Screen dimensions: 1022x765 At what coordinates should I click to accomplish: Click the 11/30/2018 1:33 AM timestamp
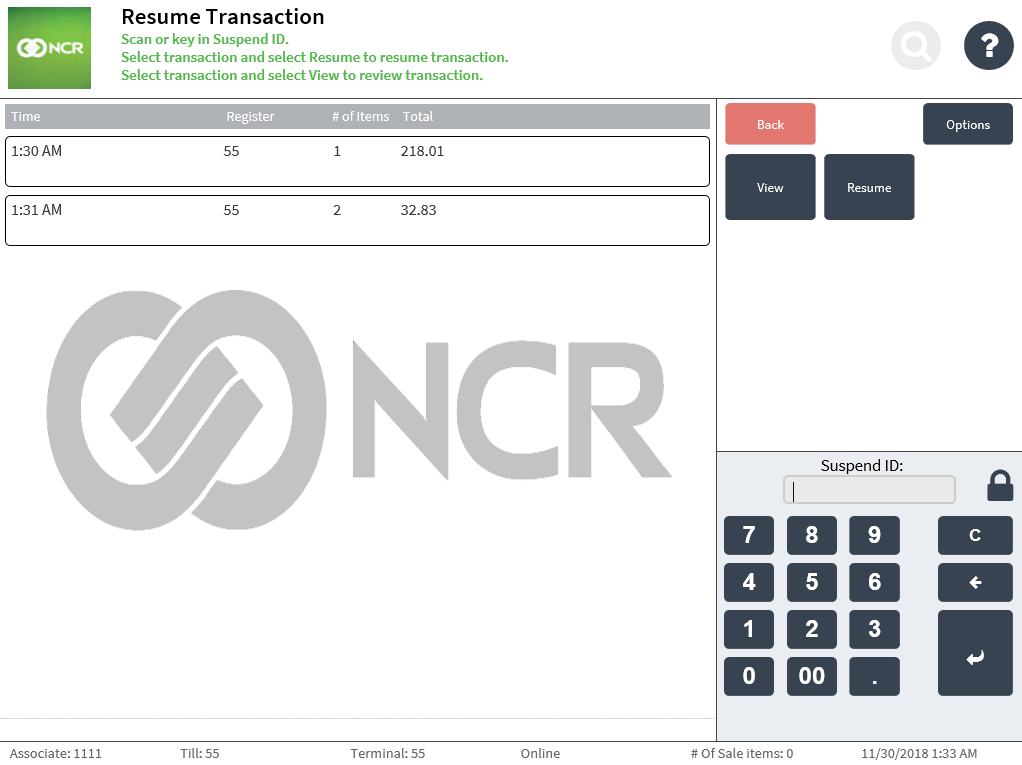(x=919, y=753)
